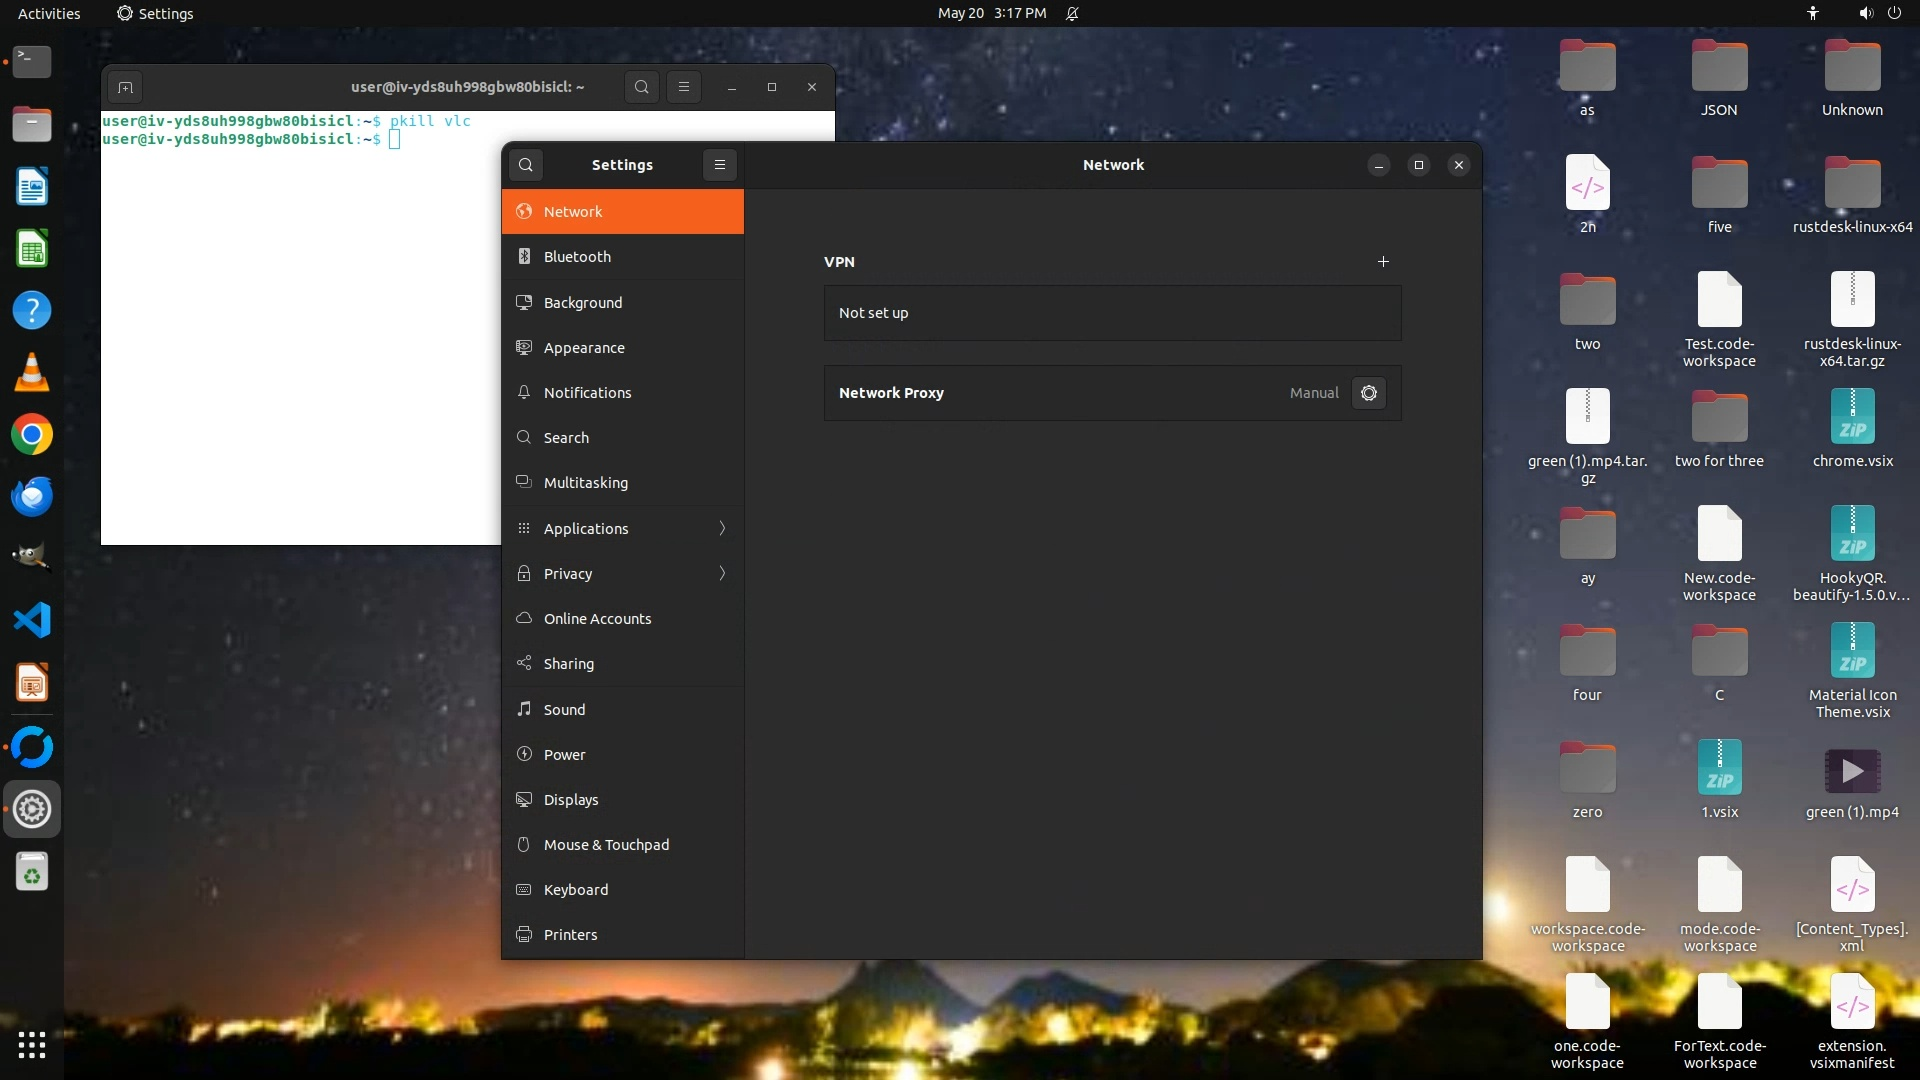Viewport: 1920px width, 1080px height.
Task: Click the Settings search icon button
Action: click(526, 165)
